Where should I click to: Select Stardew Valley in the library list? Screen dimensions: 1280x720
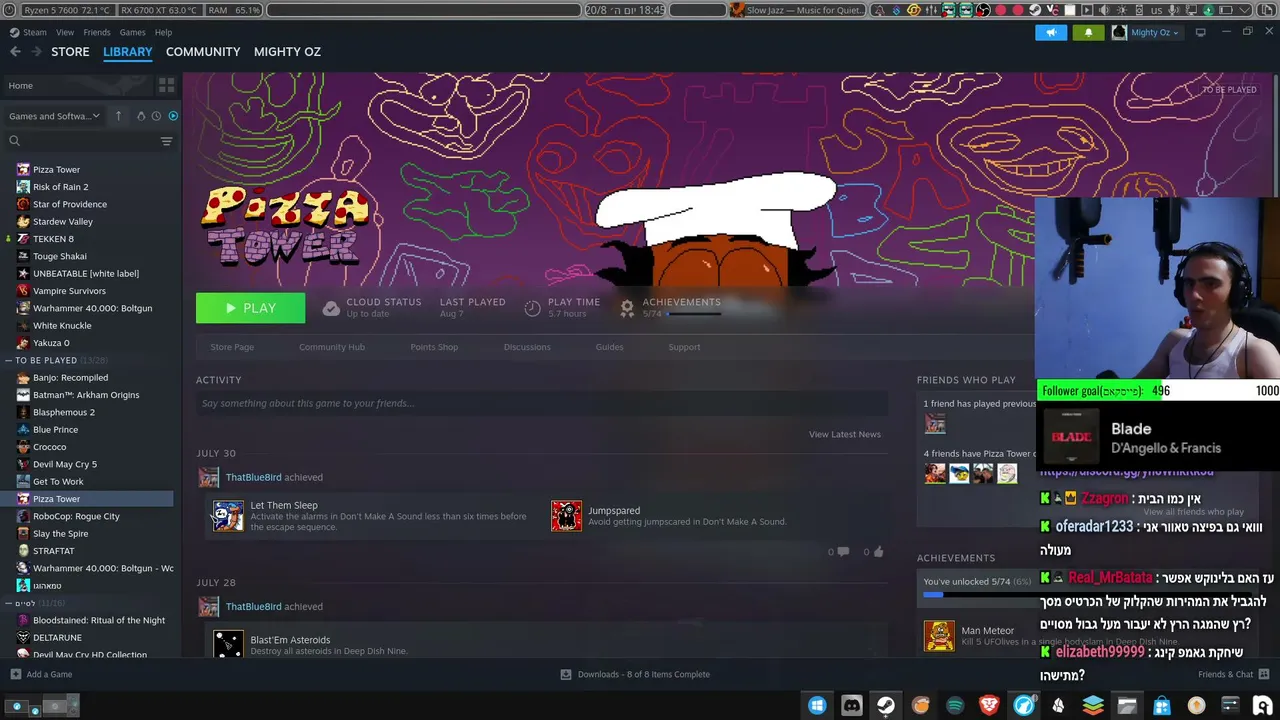63,221
